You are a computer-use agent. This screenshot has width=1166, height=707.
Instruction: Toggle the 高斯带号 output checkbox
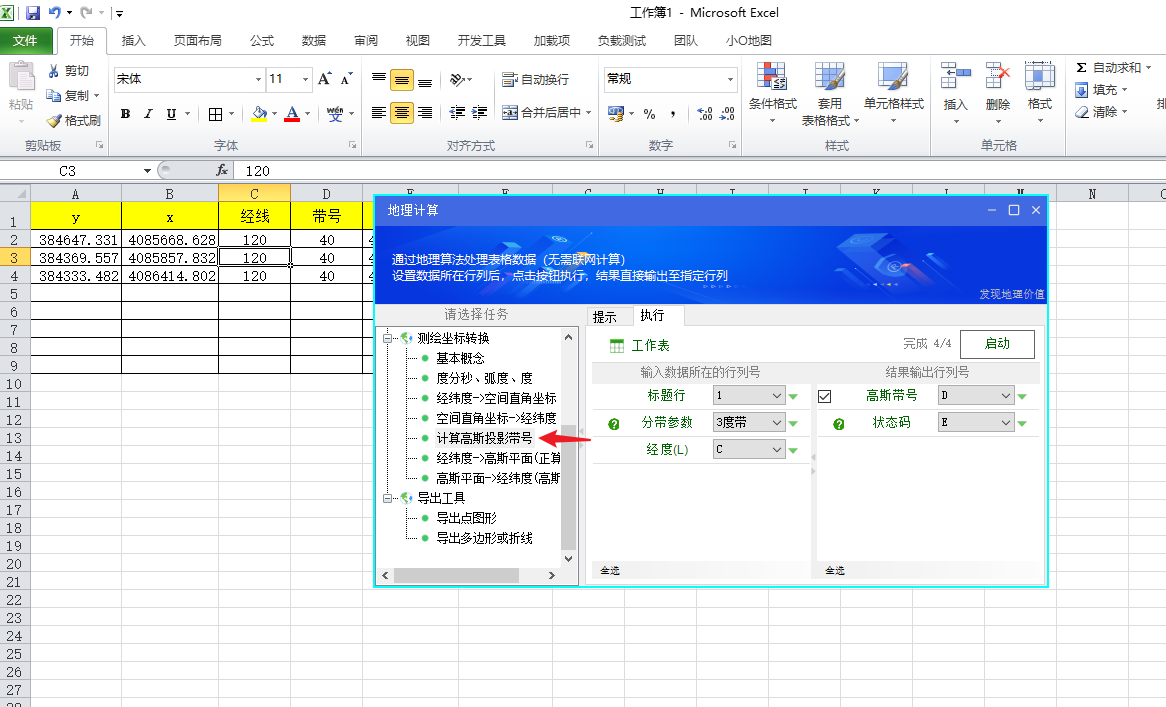point(825,396)
